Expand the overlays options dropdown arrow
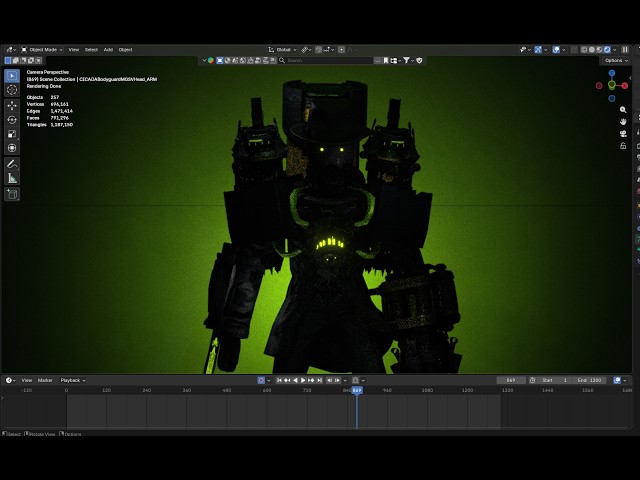The width and height of the screenshot is (640, 480). point(564,50)
